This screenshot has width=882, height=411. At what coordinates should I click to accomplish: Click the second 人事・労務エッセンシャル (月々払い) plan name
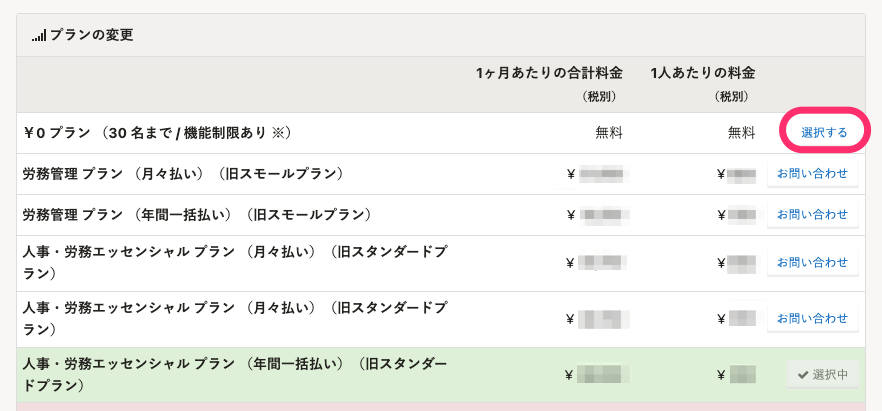pyautogui.click(x=235, y=319)
